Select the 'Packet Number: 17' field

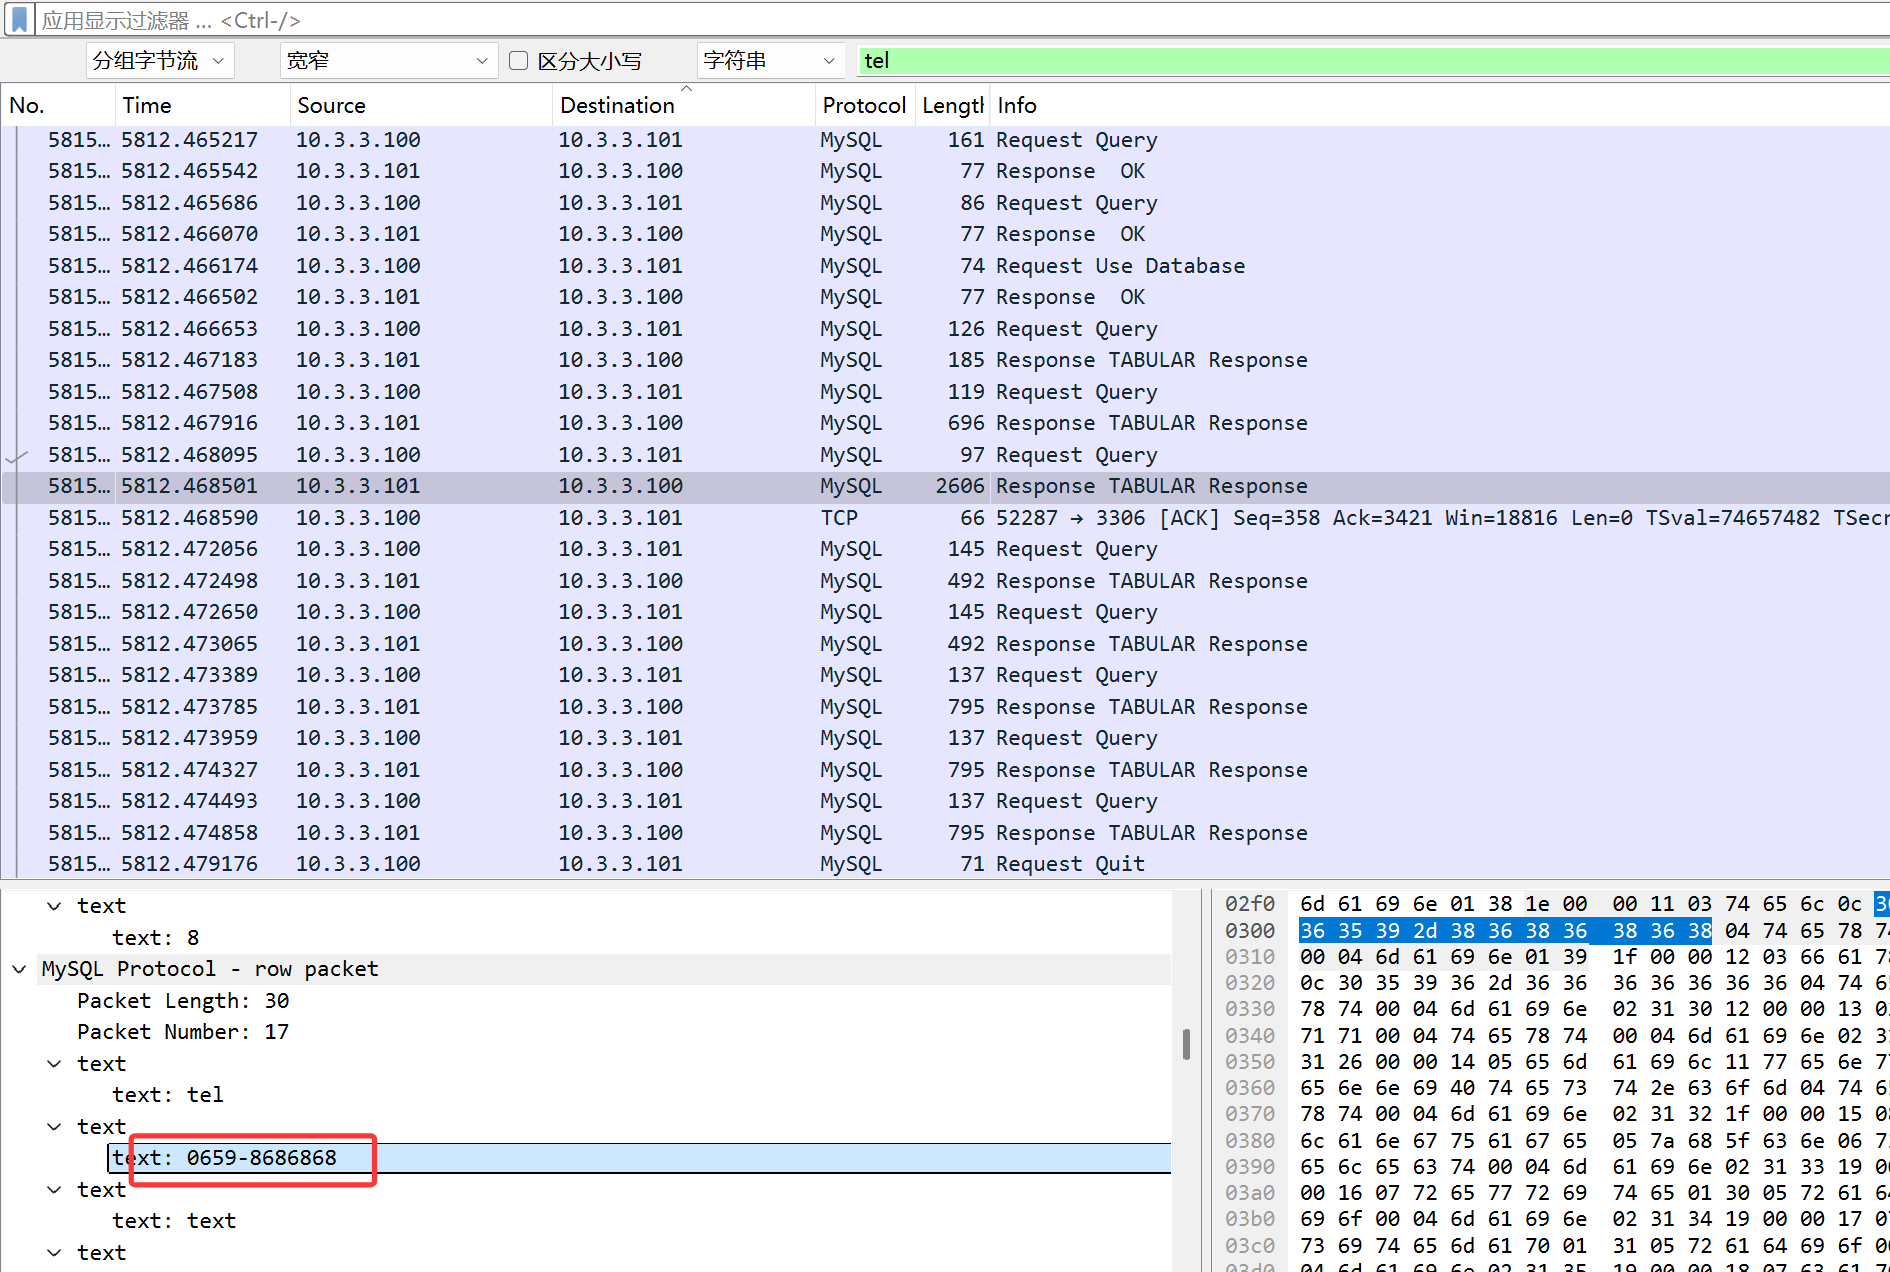(183, 1032)
